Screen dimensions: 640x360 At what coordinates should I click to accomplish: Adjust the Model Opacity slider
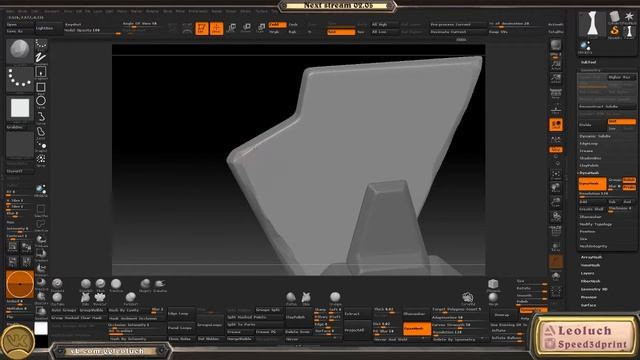tap(93, 31)
